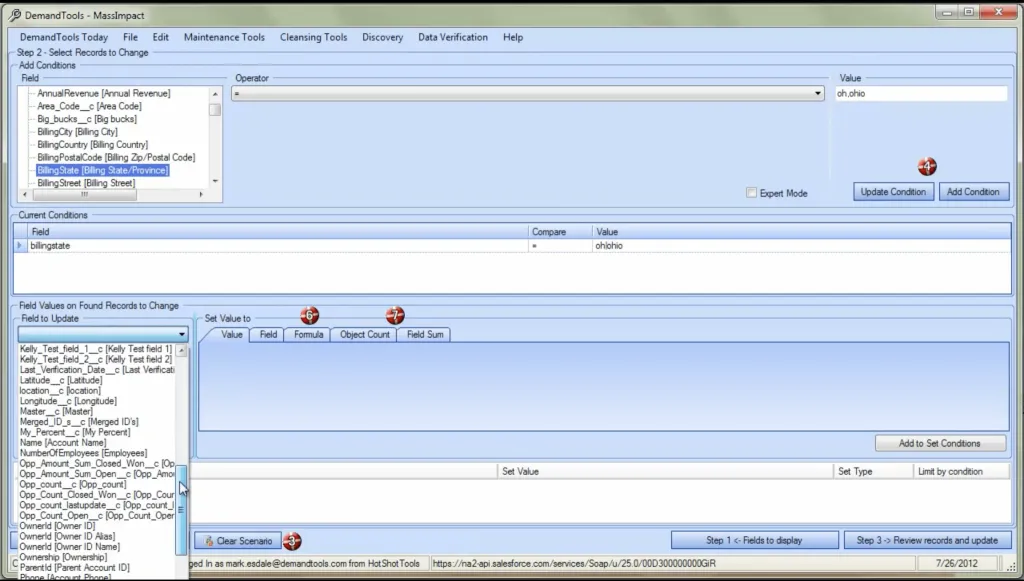
Task: Choose Master__c [Master] from the list
Action: pyautogui.click(x=56, y=412)
